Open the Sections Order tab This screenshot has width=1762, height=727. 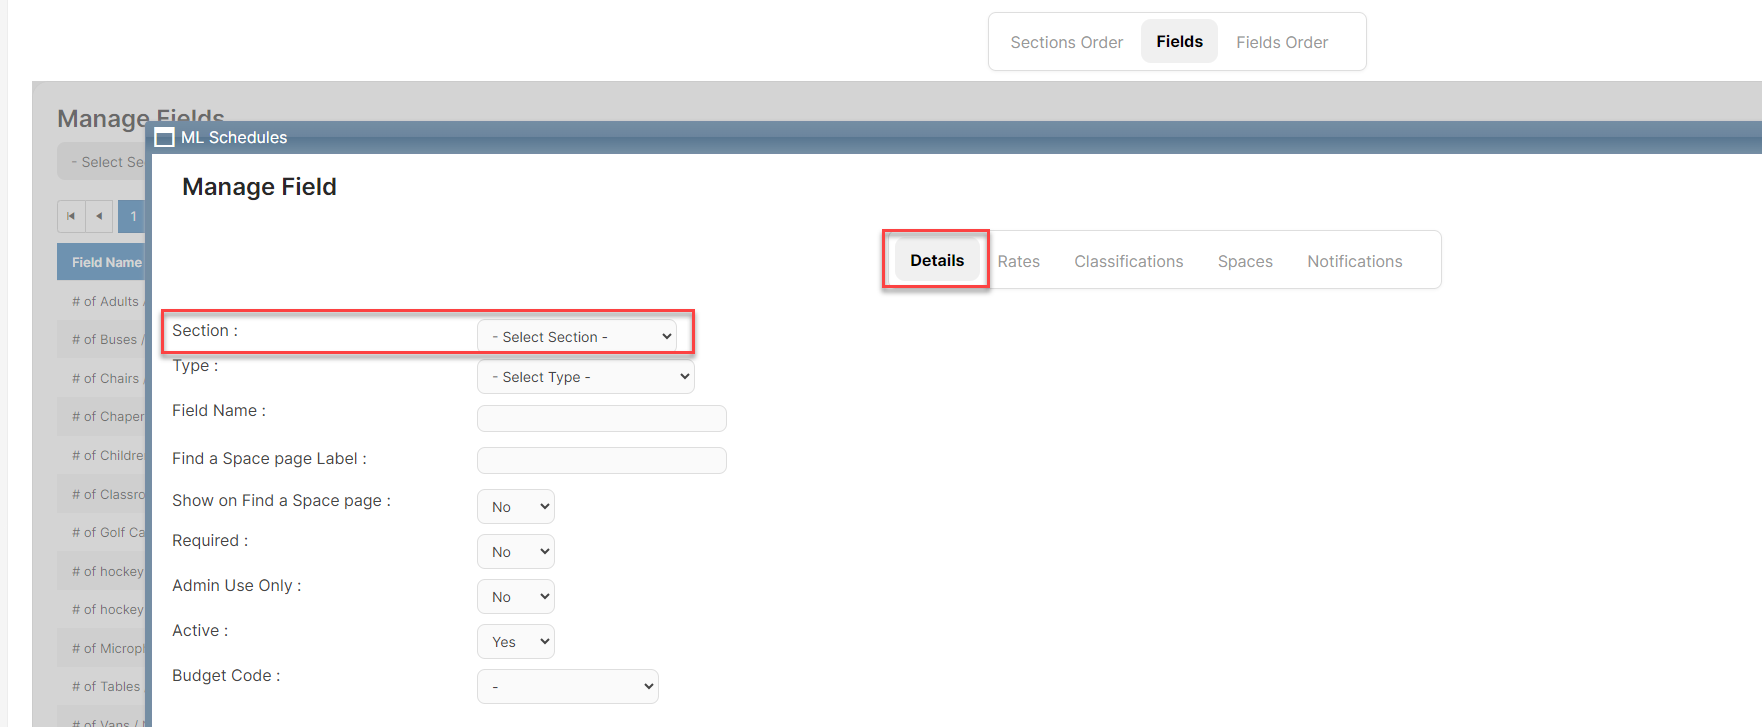pos(1066,42)
